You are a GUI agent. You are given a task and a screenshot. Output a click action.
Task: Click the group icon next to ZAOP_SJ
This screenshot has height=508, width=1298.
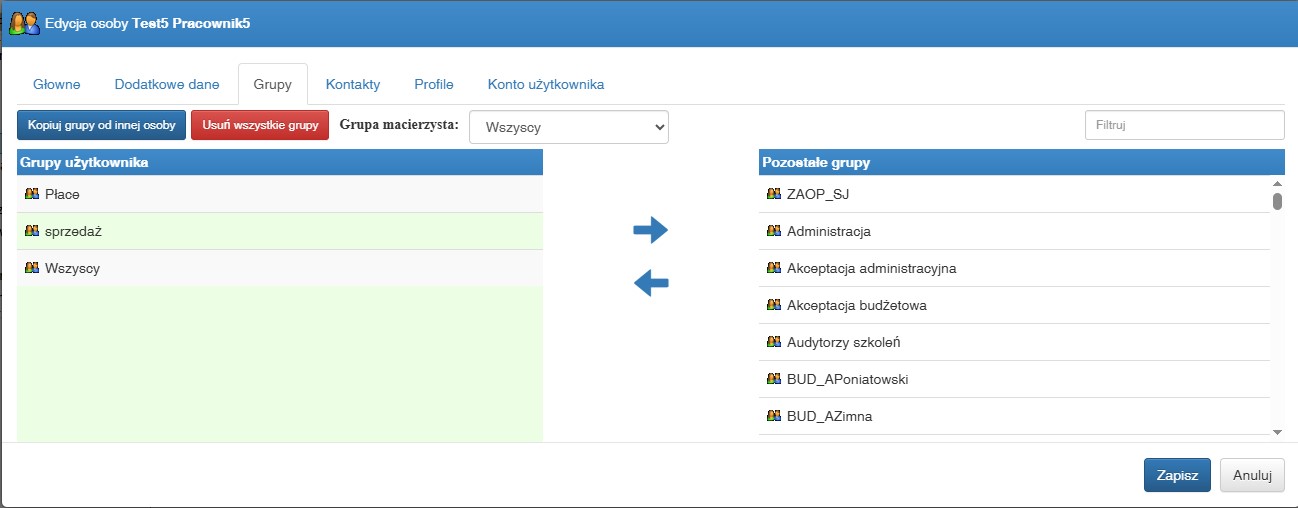tap(774, 194)
